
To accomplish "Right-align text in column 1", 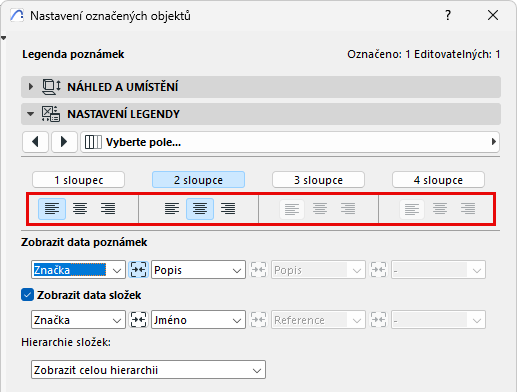I will point(108,209).
